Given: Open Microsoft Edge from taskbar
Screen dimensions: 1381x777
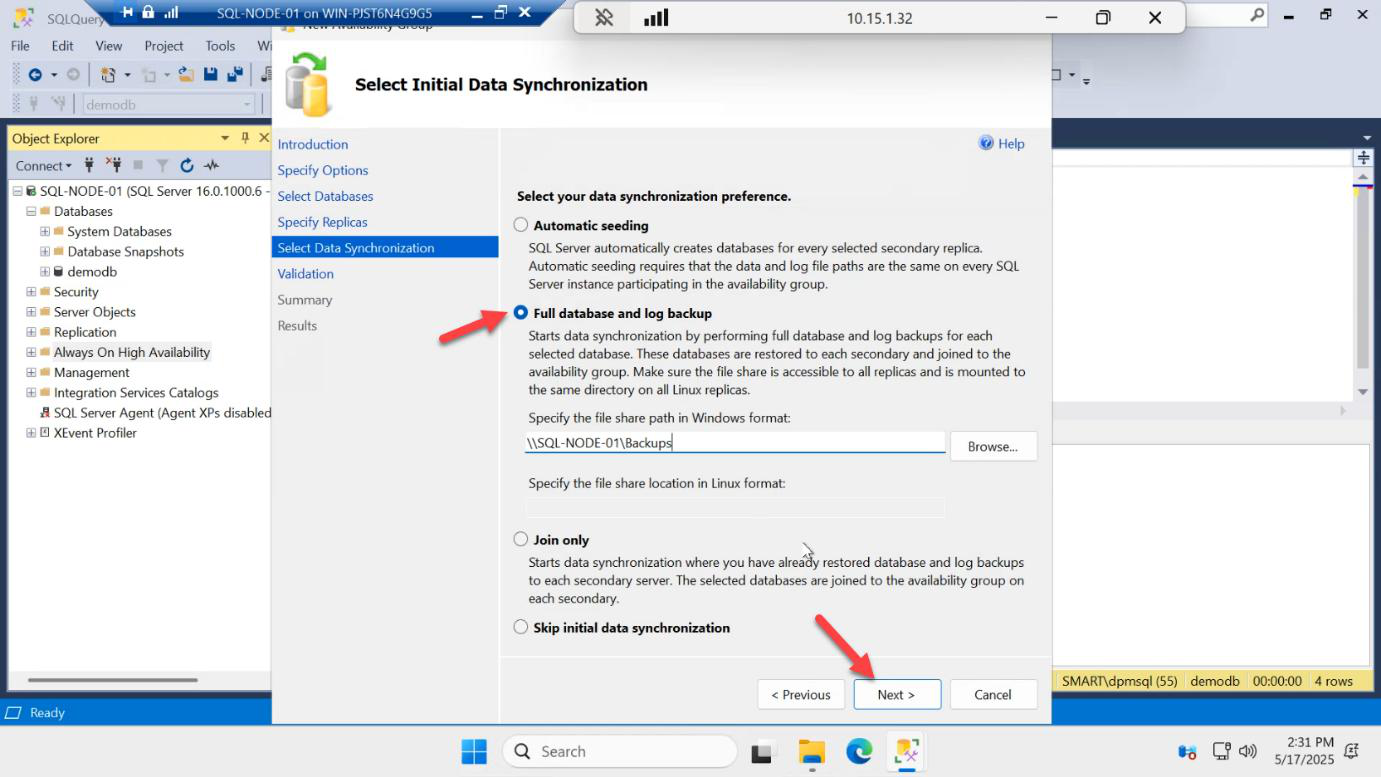Looking at the screenshot, I should (x=859, y=751).
